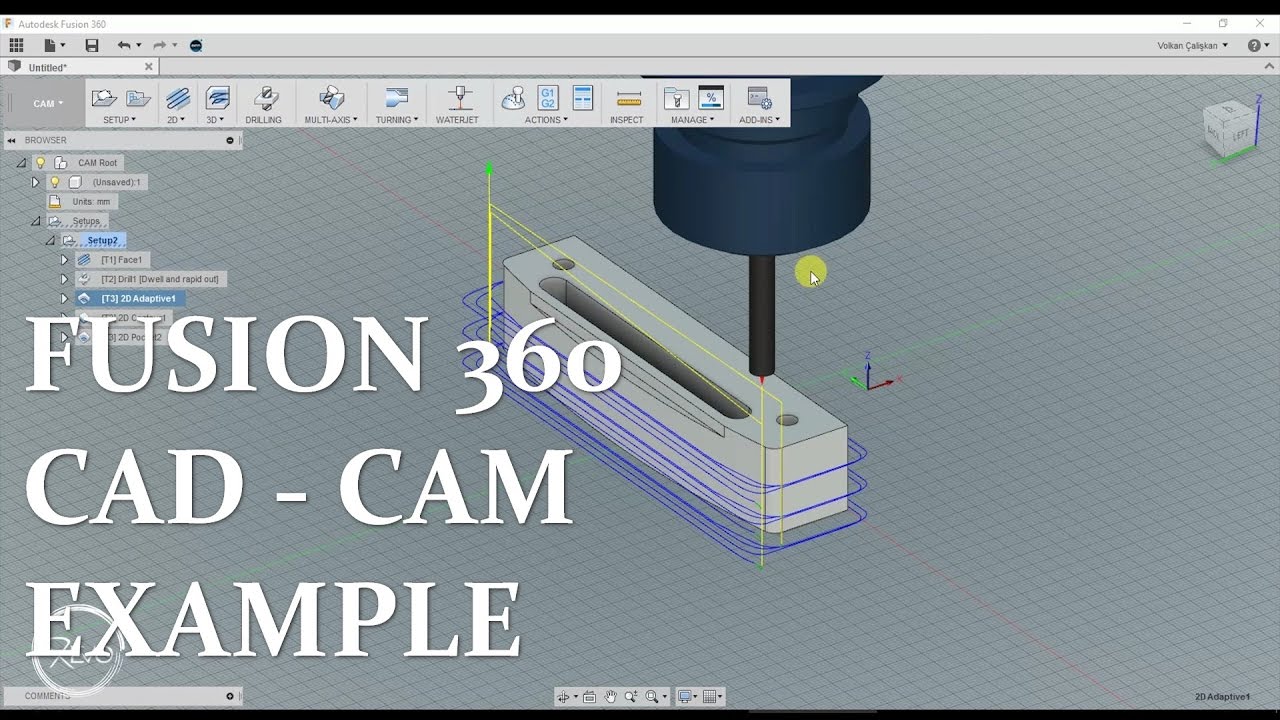
Task: Collapse the Setup2 node
Action: [50, 240]
